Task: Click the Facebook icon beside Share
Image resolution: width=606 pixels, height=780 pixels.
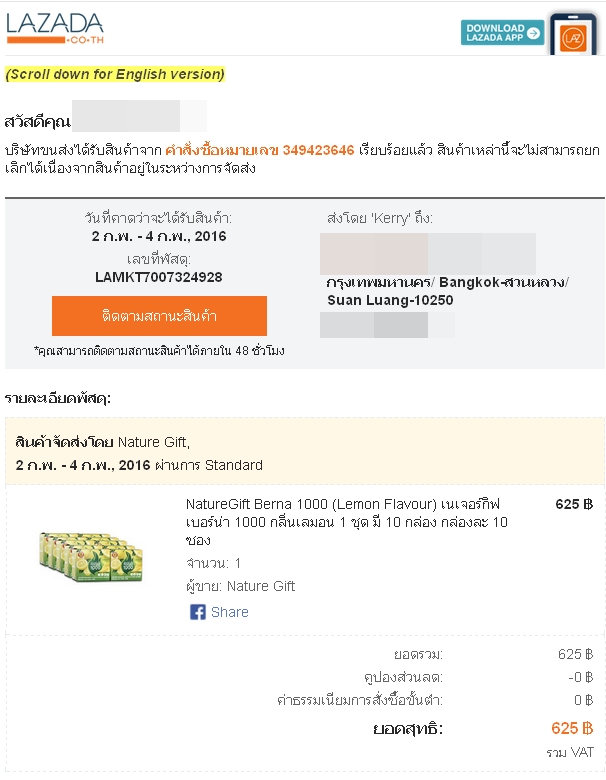Action: click(x=197, y=612)
